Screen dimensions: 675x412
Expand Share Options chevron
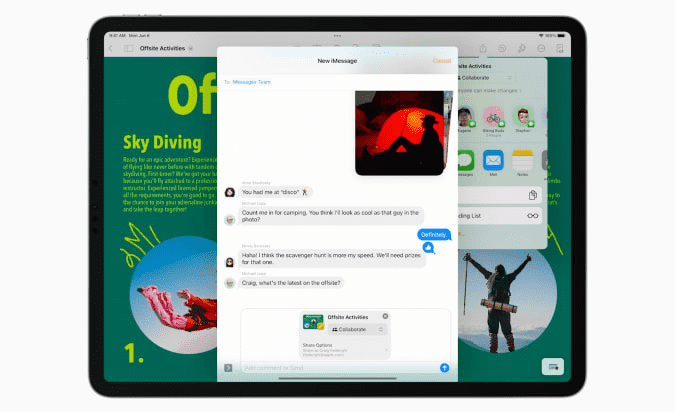[x=384, y=349]
